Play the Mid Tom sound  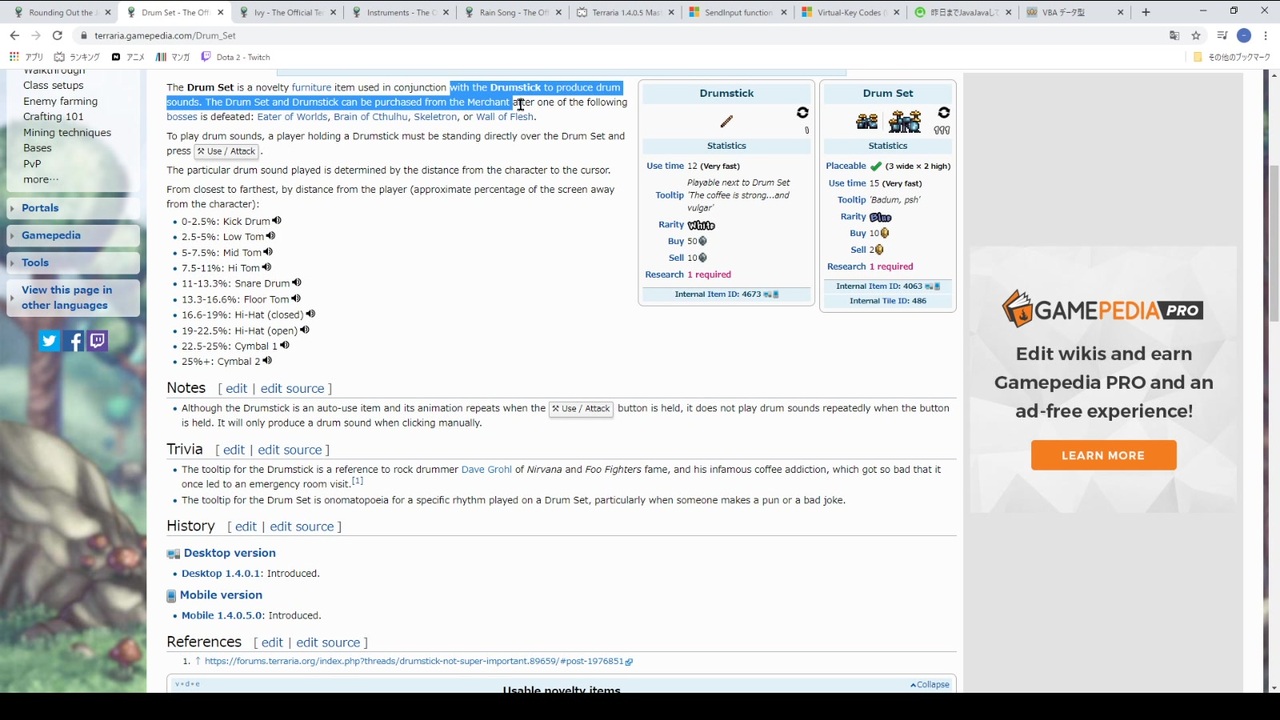[x=268, y=252]
